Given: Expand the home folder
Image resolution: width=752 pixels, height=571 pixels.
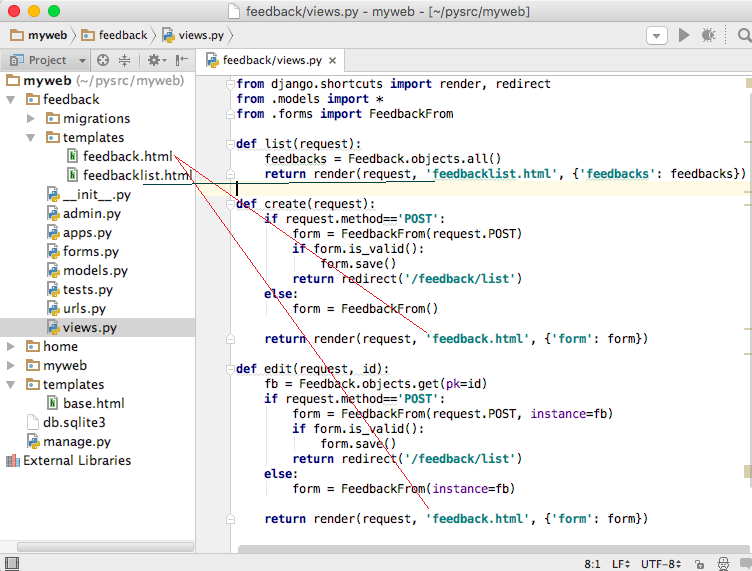Looking at the screenshot, I should tap(11, 346).
